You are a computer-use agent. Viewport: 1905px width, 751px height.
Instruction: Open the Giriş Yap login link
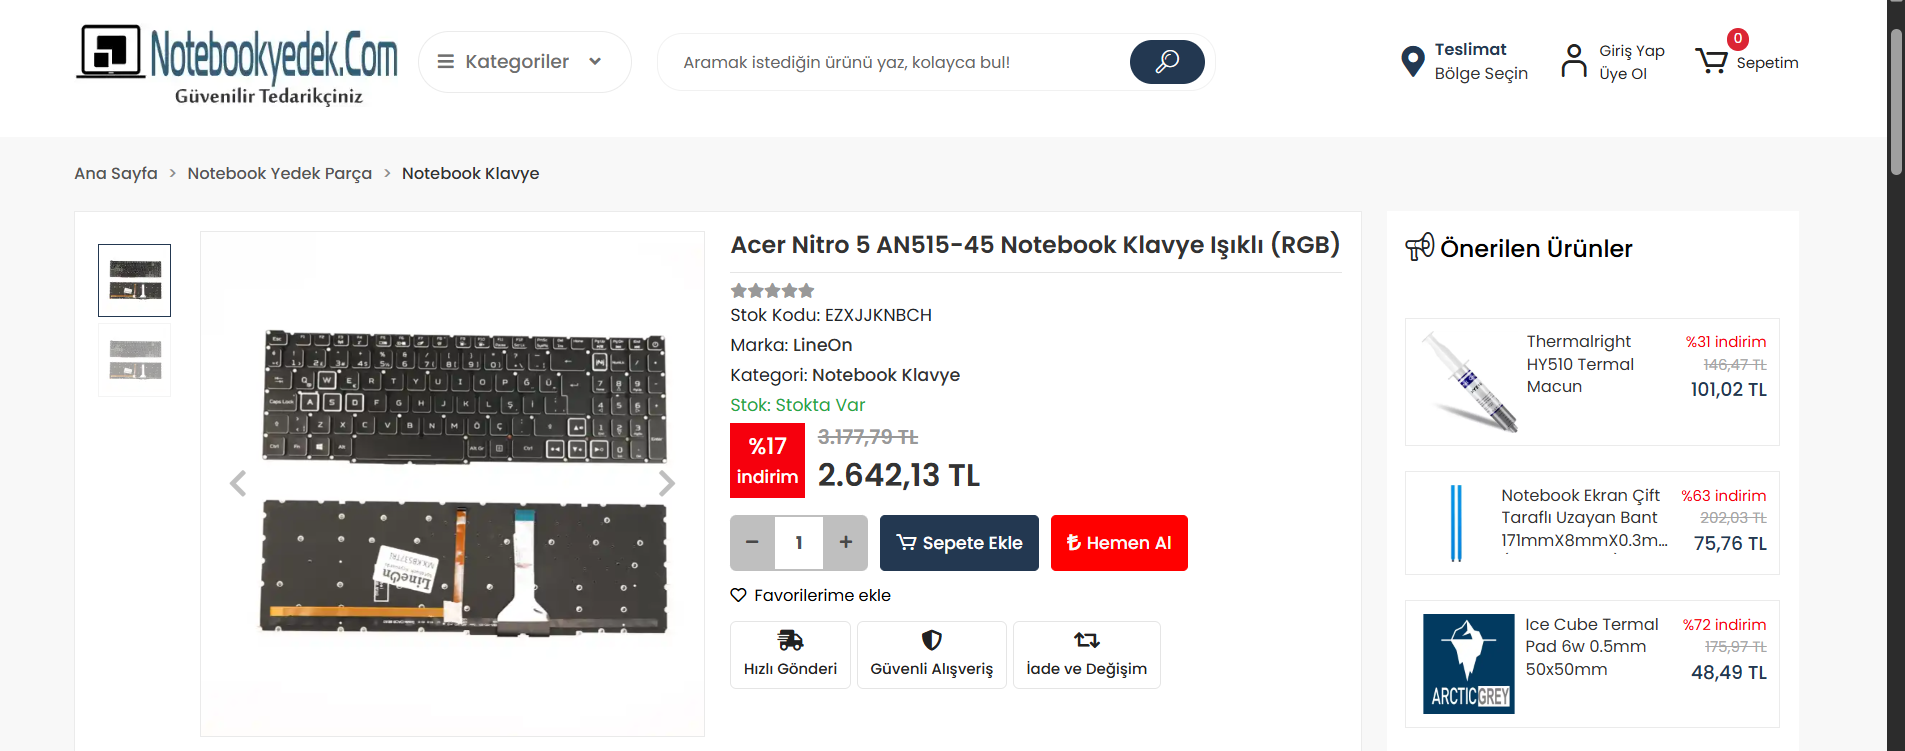[1631, 51]
